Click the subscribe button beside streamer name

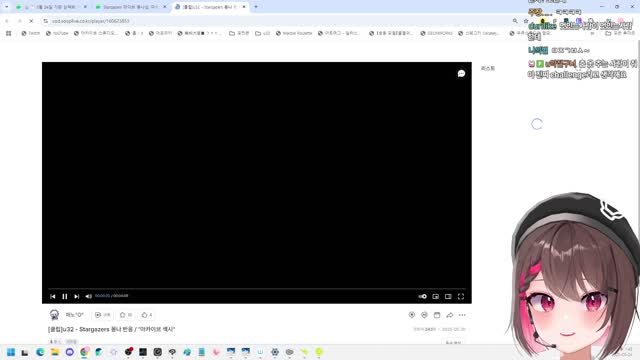click(x=102, y=315)
